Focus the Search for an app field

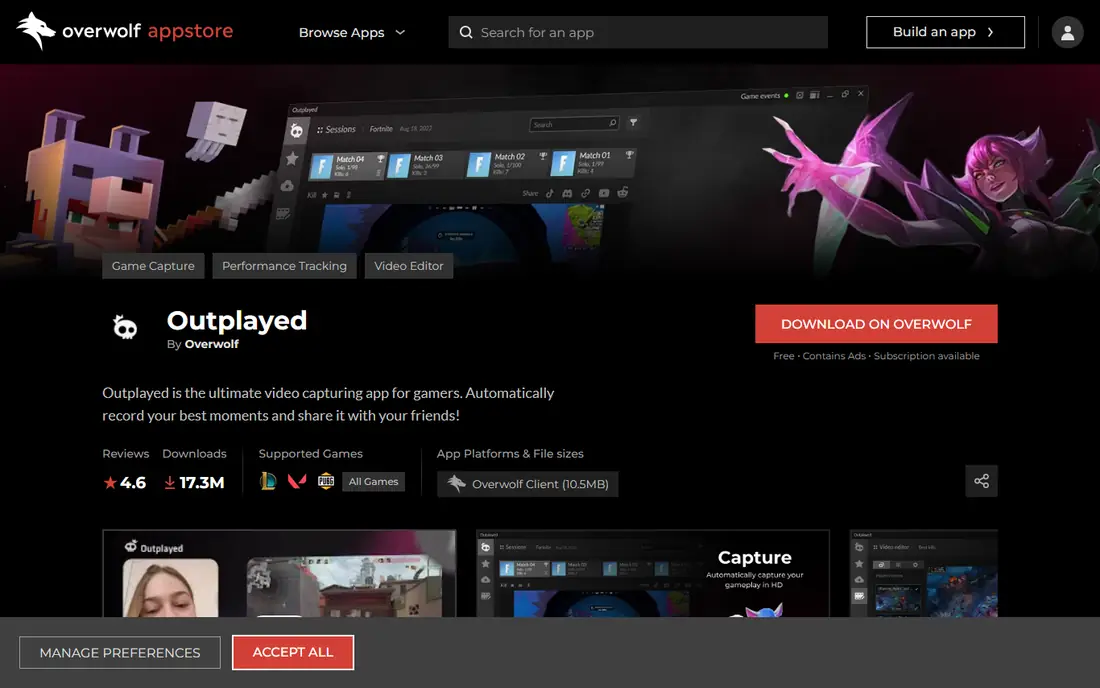(x=638, y=32)
